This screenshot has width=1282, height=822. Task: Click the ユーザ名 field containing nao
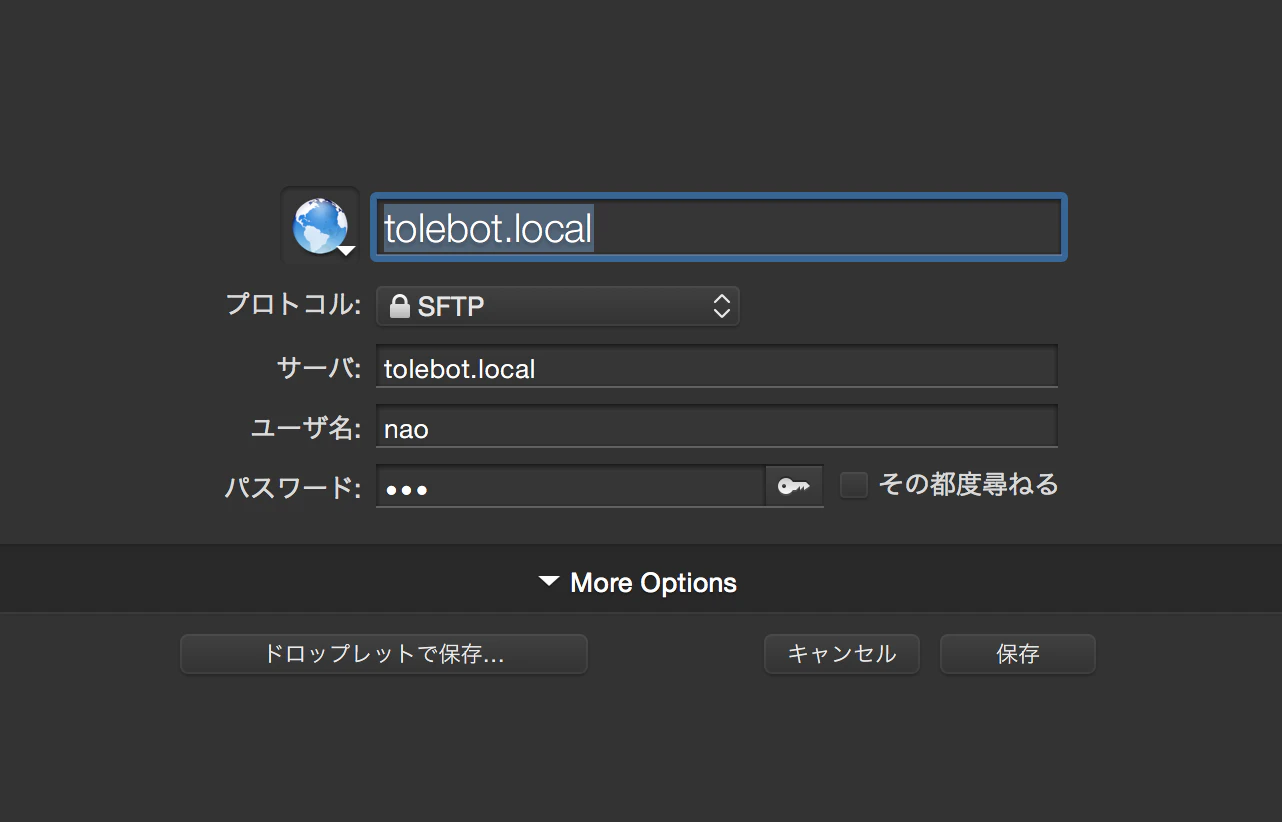[x=717, y=427]
